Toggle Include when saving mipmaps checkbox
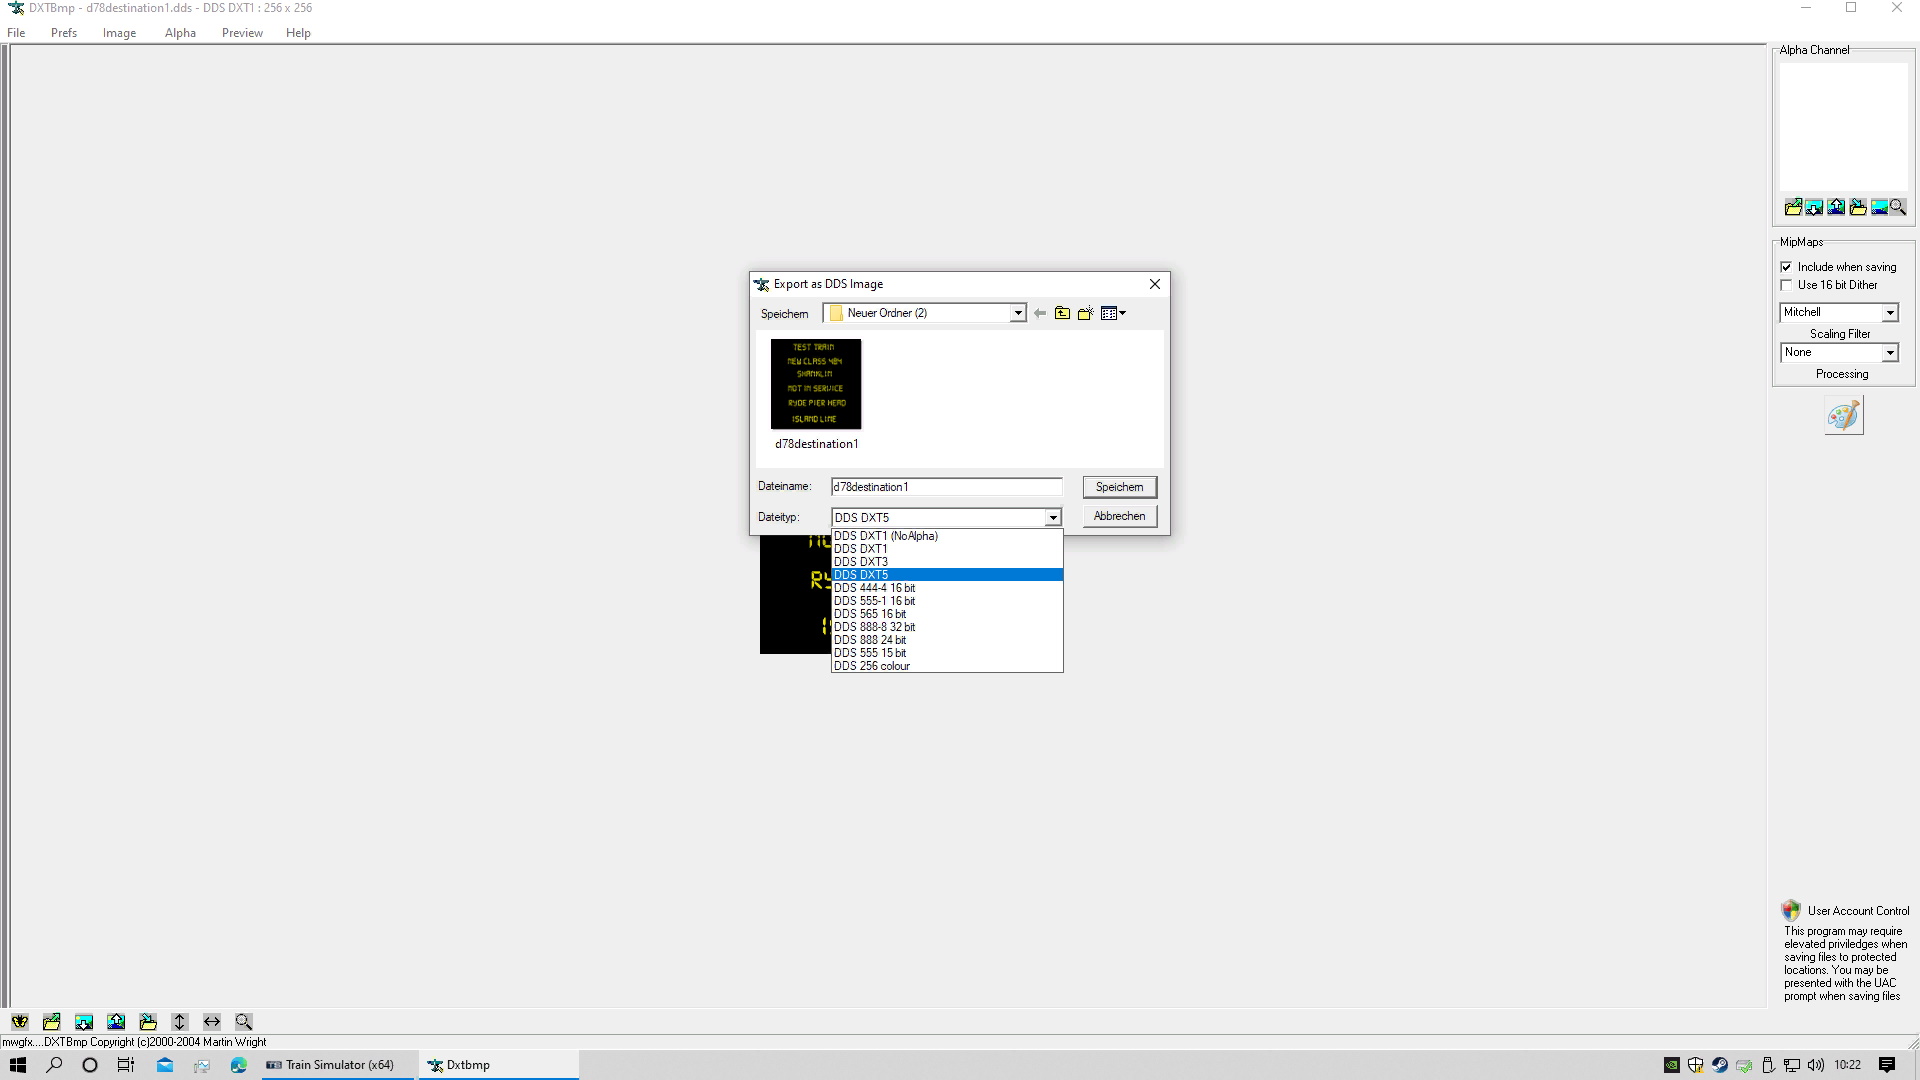The height and width of the screenshot is (1080, 1920). click(1786, 267)
